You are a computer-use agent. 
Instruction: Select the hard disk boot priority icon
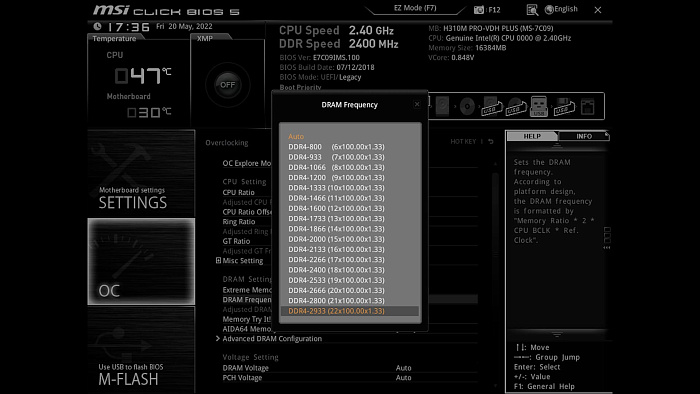(x=442, y=106)
